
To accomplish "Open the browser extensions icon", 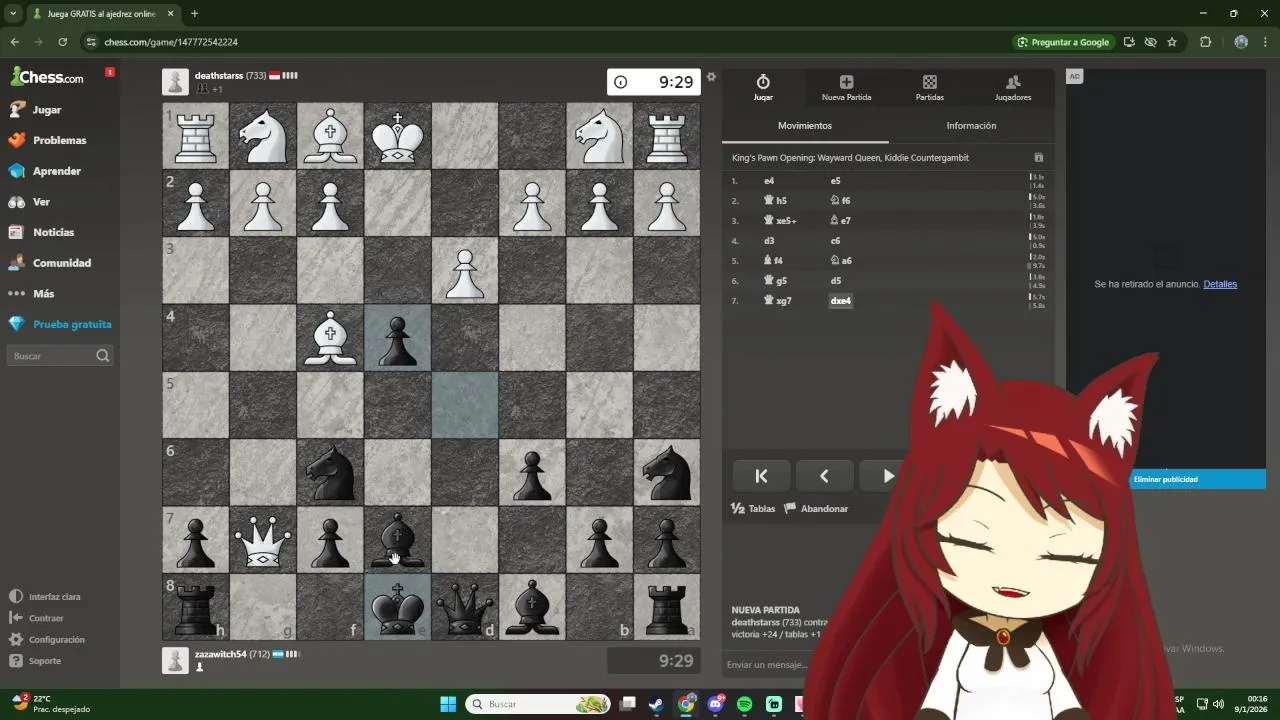I will [x=1205, y=42].
